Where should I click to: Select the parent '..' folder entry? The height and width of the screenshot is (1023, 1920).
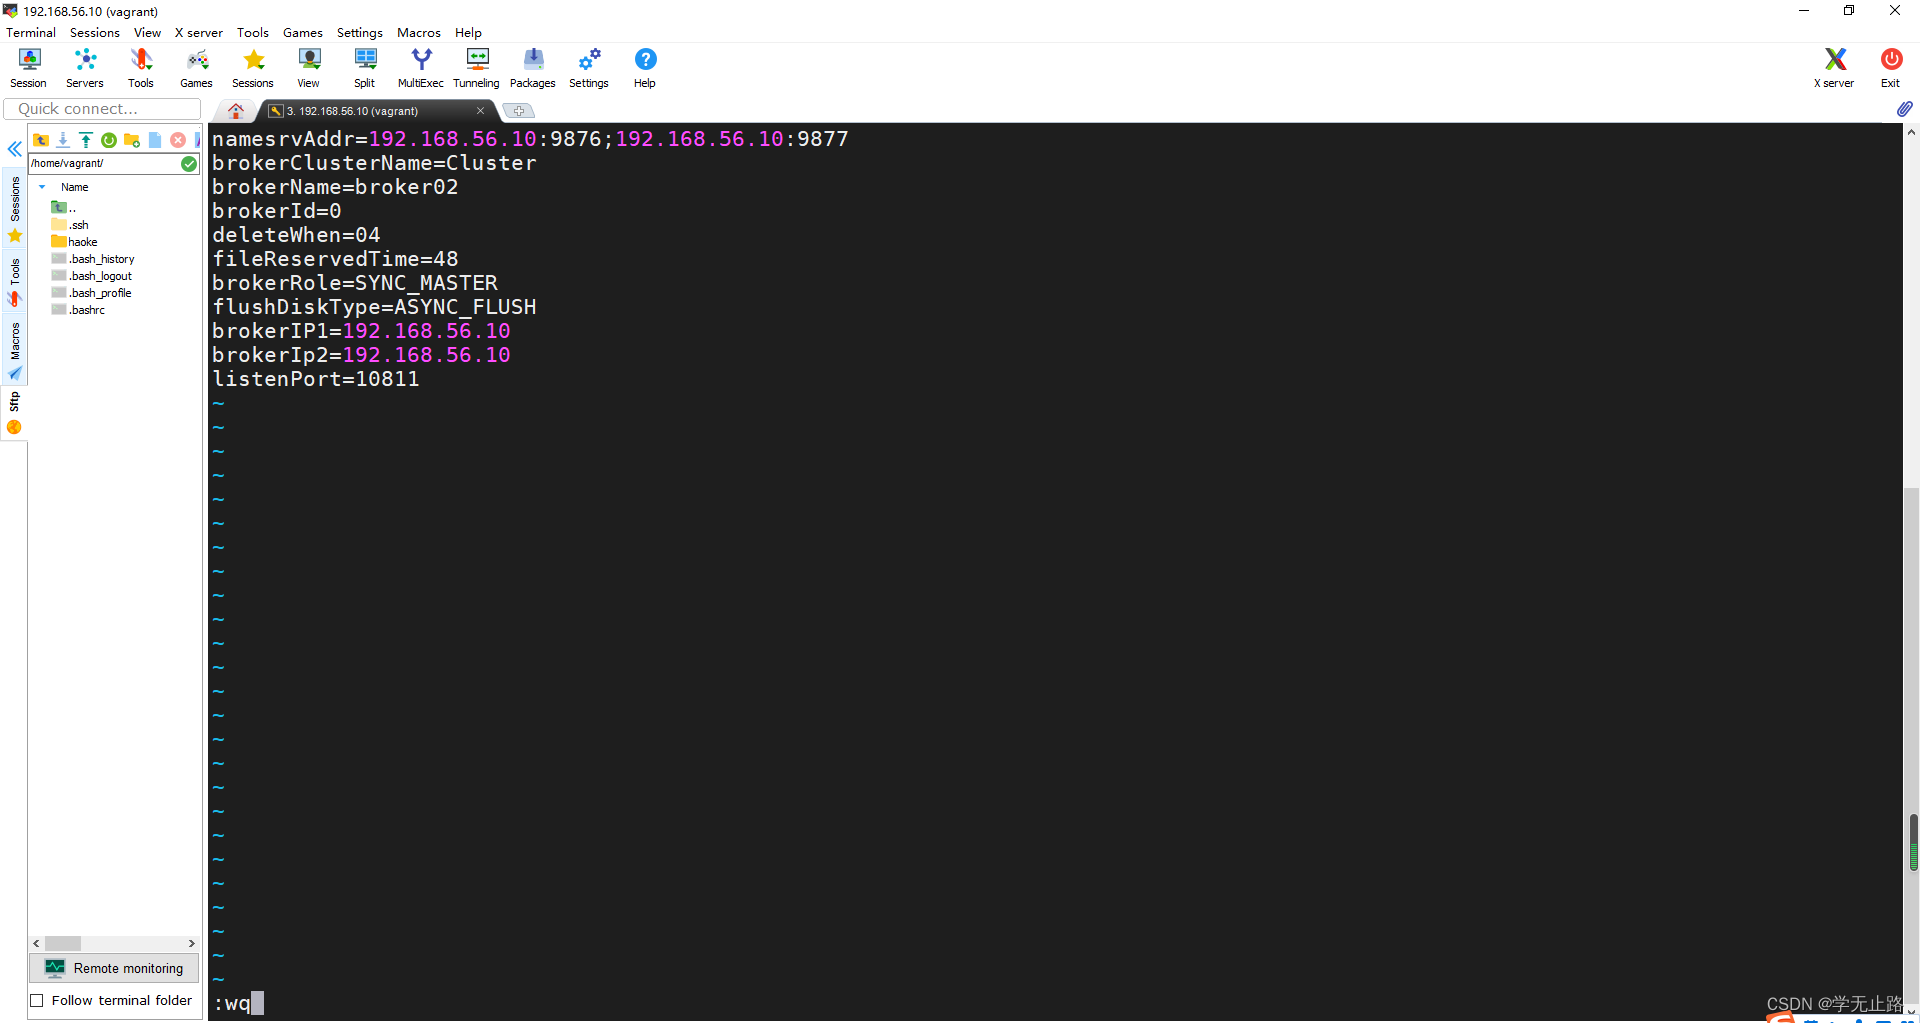point(64,207)
